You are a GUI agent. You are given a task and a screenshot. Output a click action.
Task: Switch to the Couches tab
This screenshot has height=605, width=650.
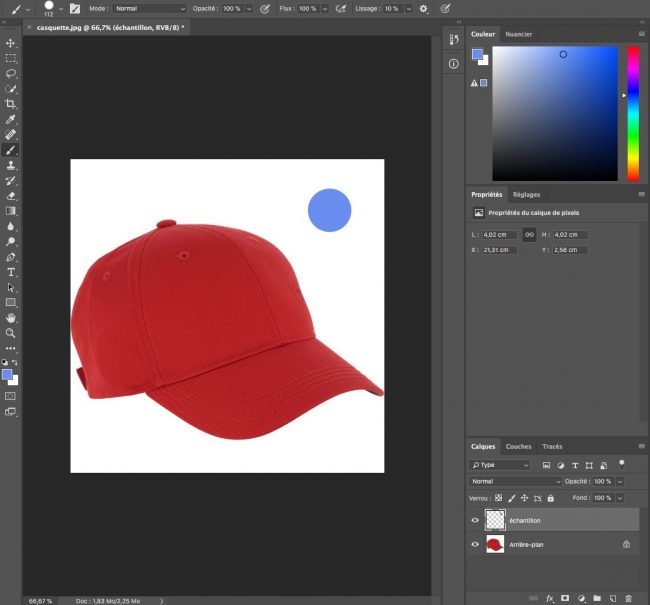518,447
